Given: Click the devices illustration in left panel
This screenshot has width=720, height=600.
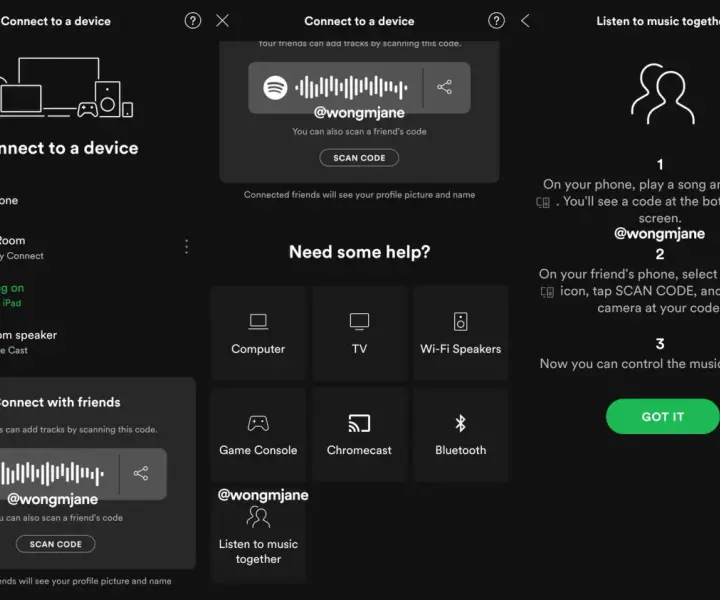Looking at the screenshot, I should point(67,88).
